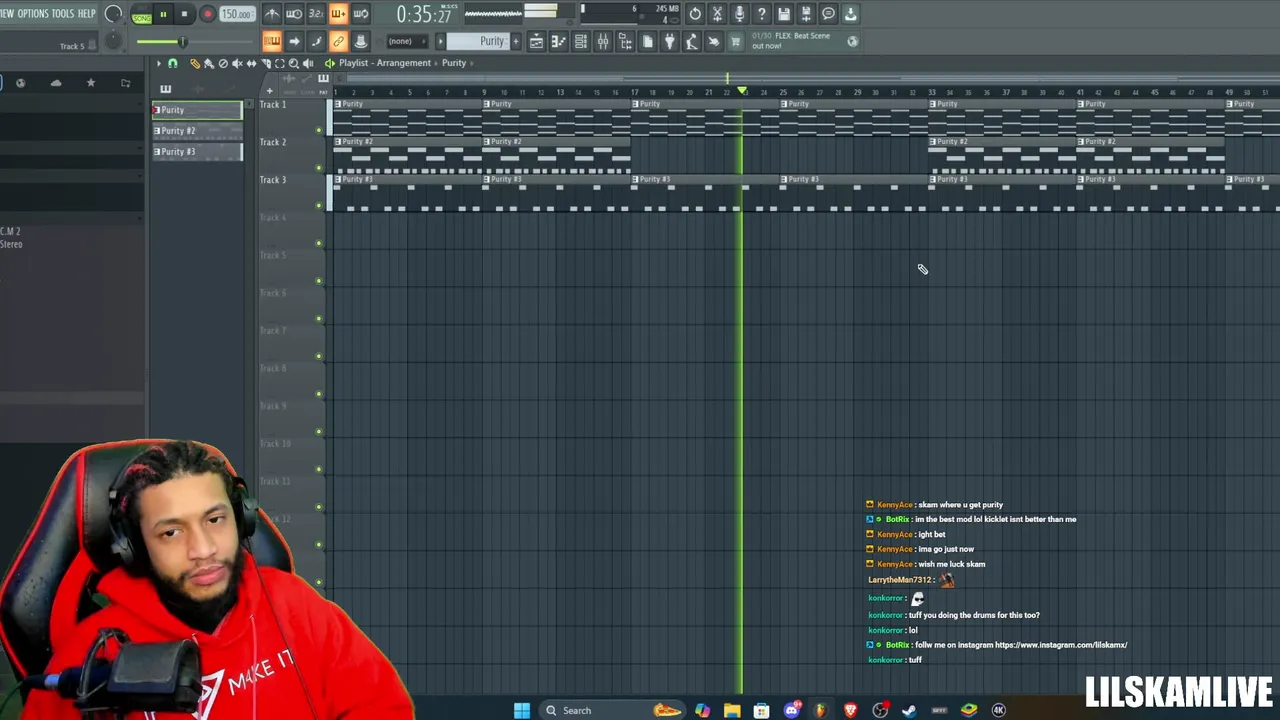Open the Purity pattern selector
This screenshot has height=720, width=1280.
pos(479,41)
